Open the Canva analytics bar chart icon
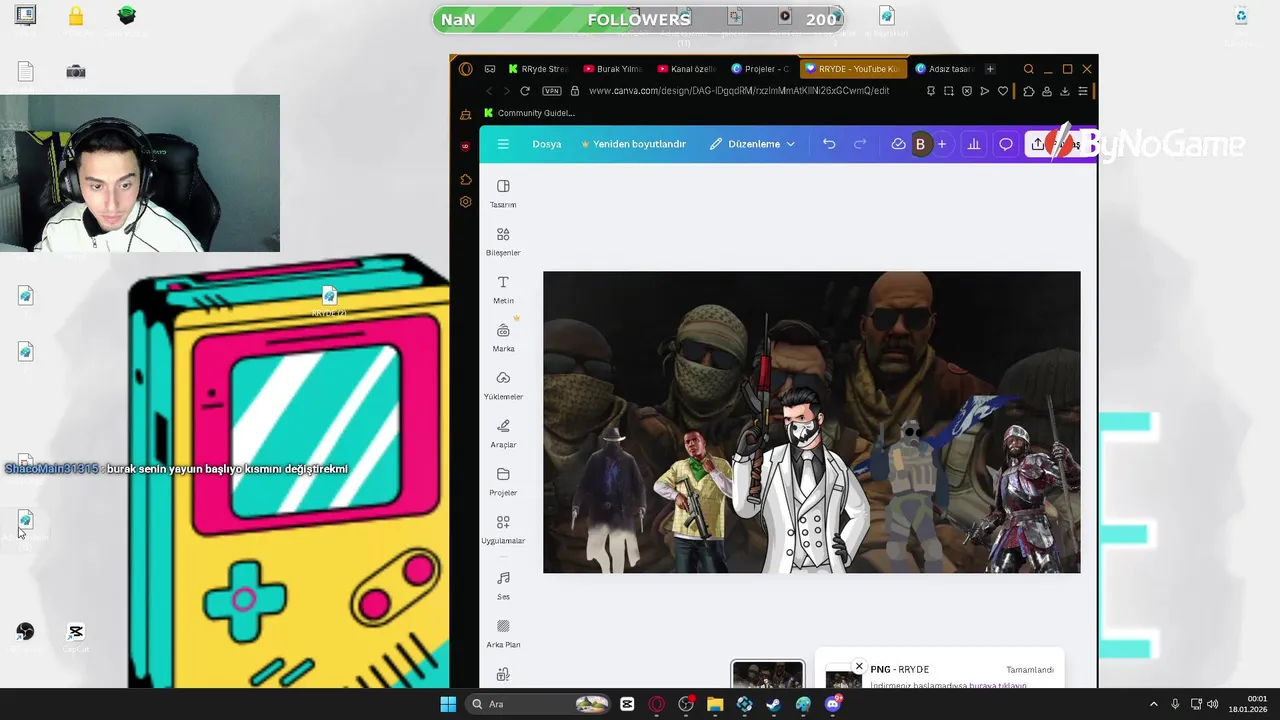The height and width of the screenshot is (720, 1280). click(x=974, y=144)
